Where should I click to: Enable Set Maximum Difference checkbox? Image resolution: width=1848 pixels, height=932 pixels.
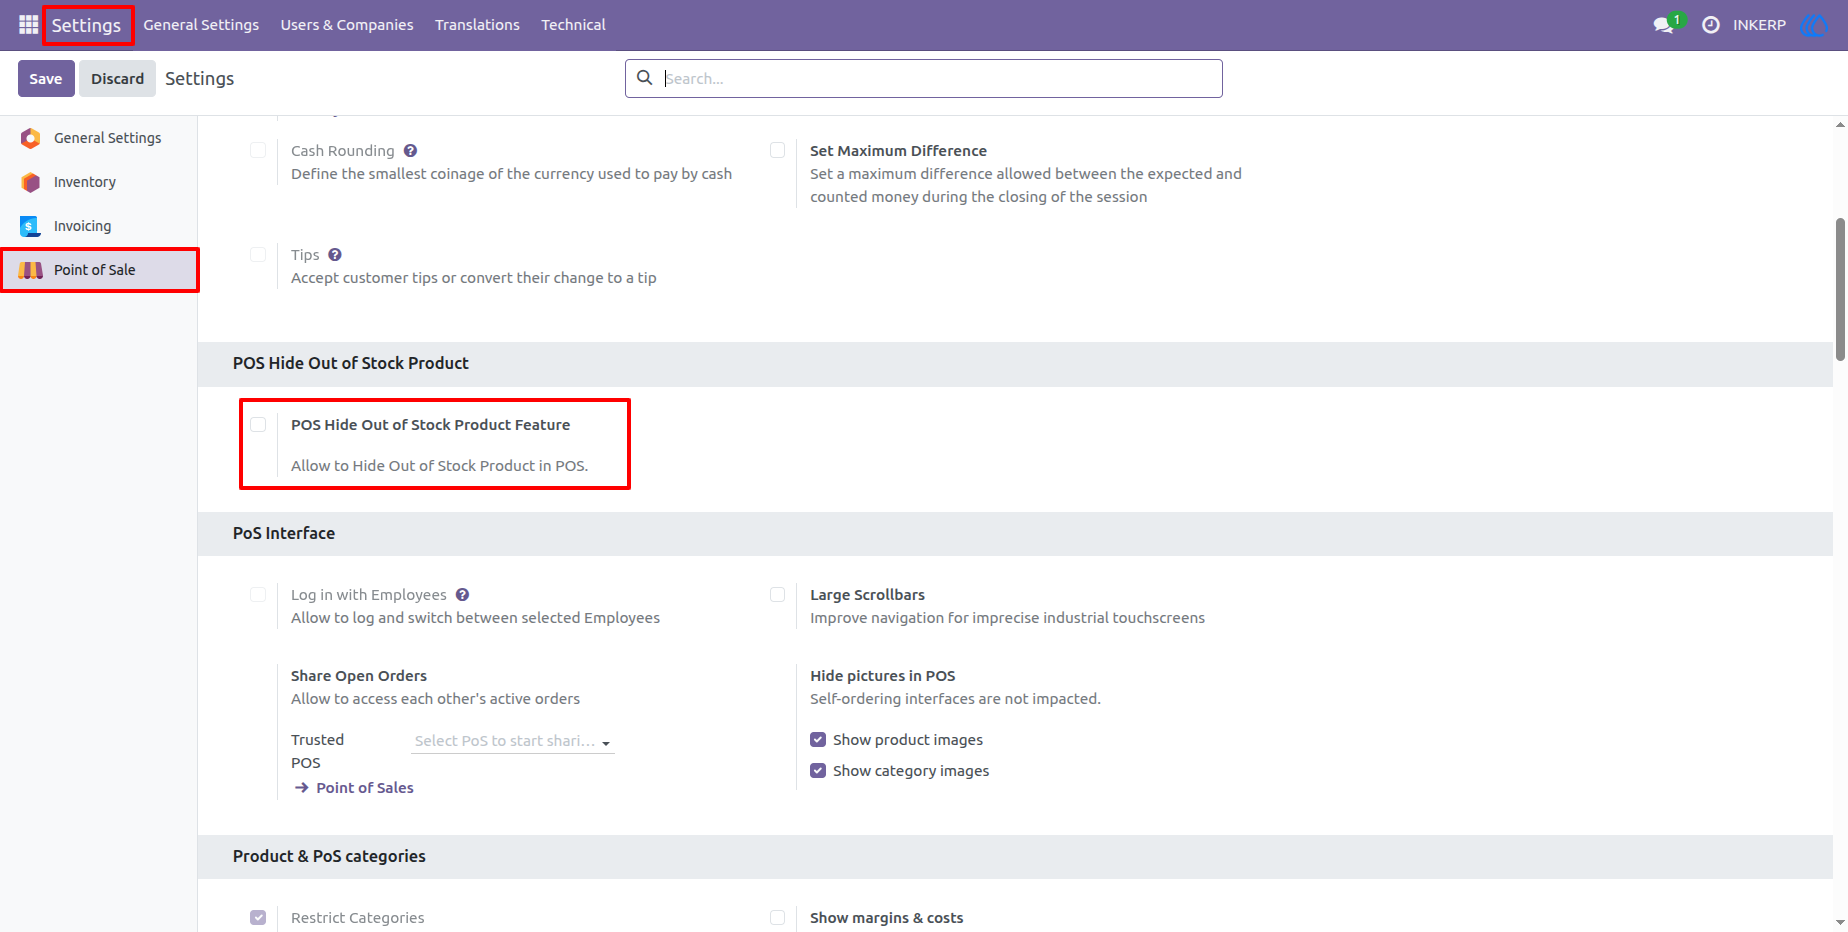pos(777,150)
